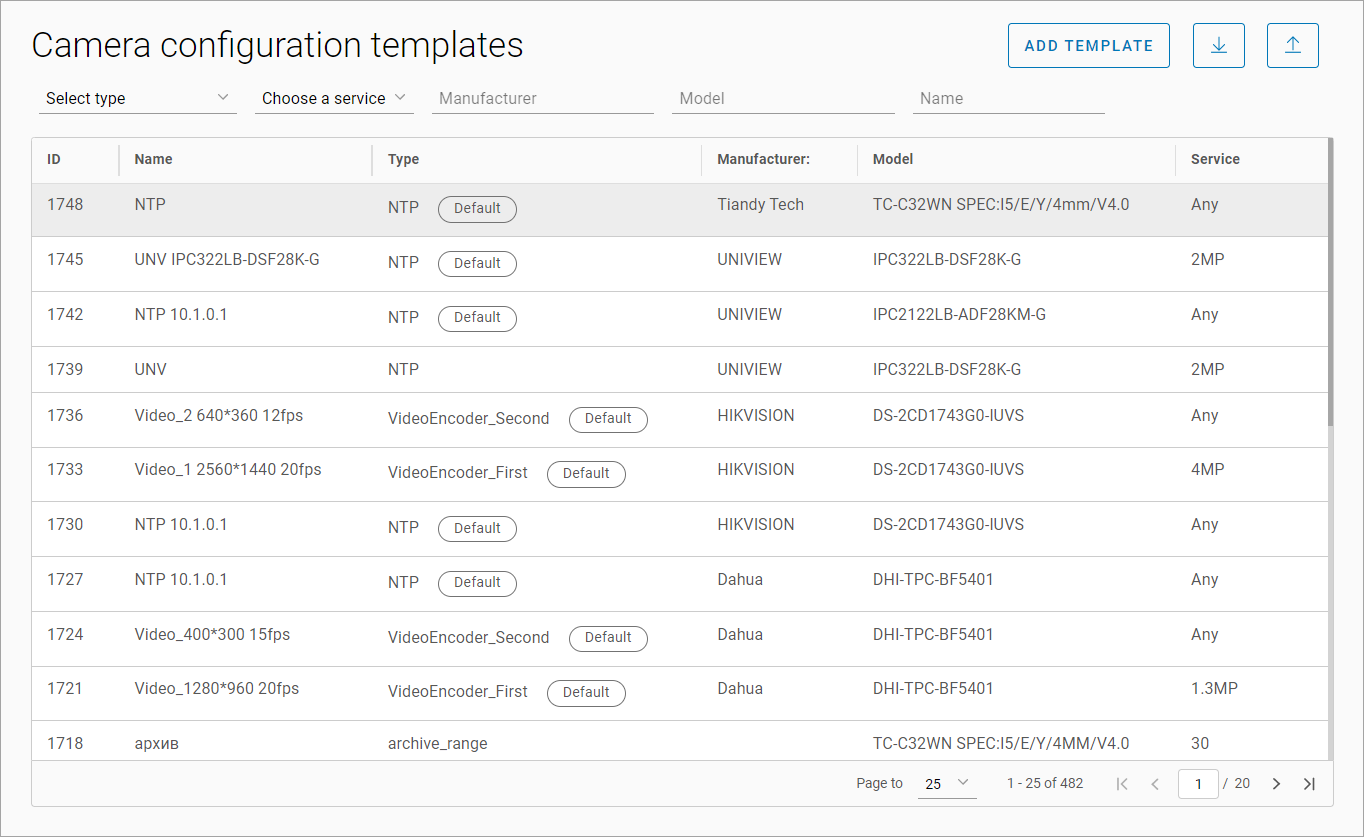Open the rows-per-page dropdown showing 25
Image resolution: width=1364 pixels, height=837 pixels.
(946, 784)
